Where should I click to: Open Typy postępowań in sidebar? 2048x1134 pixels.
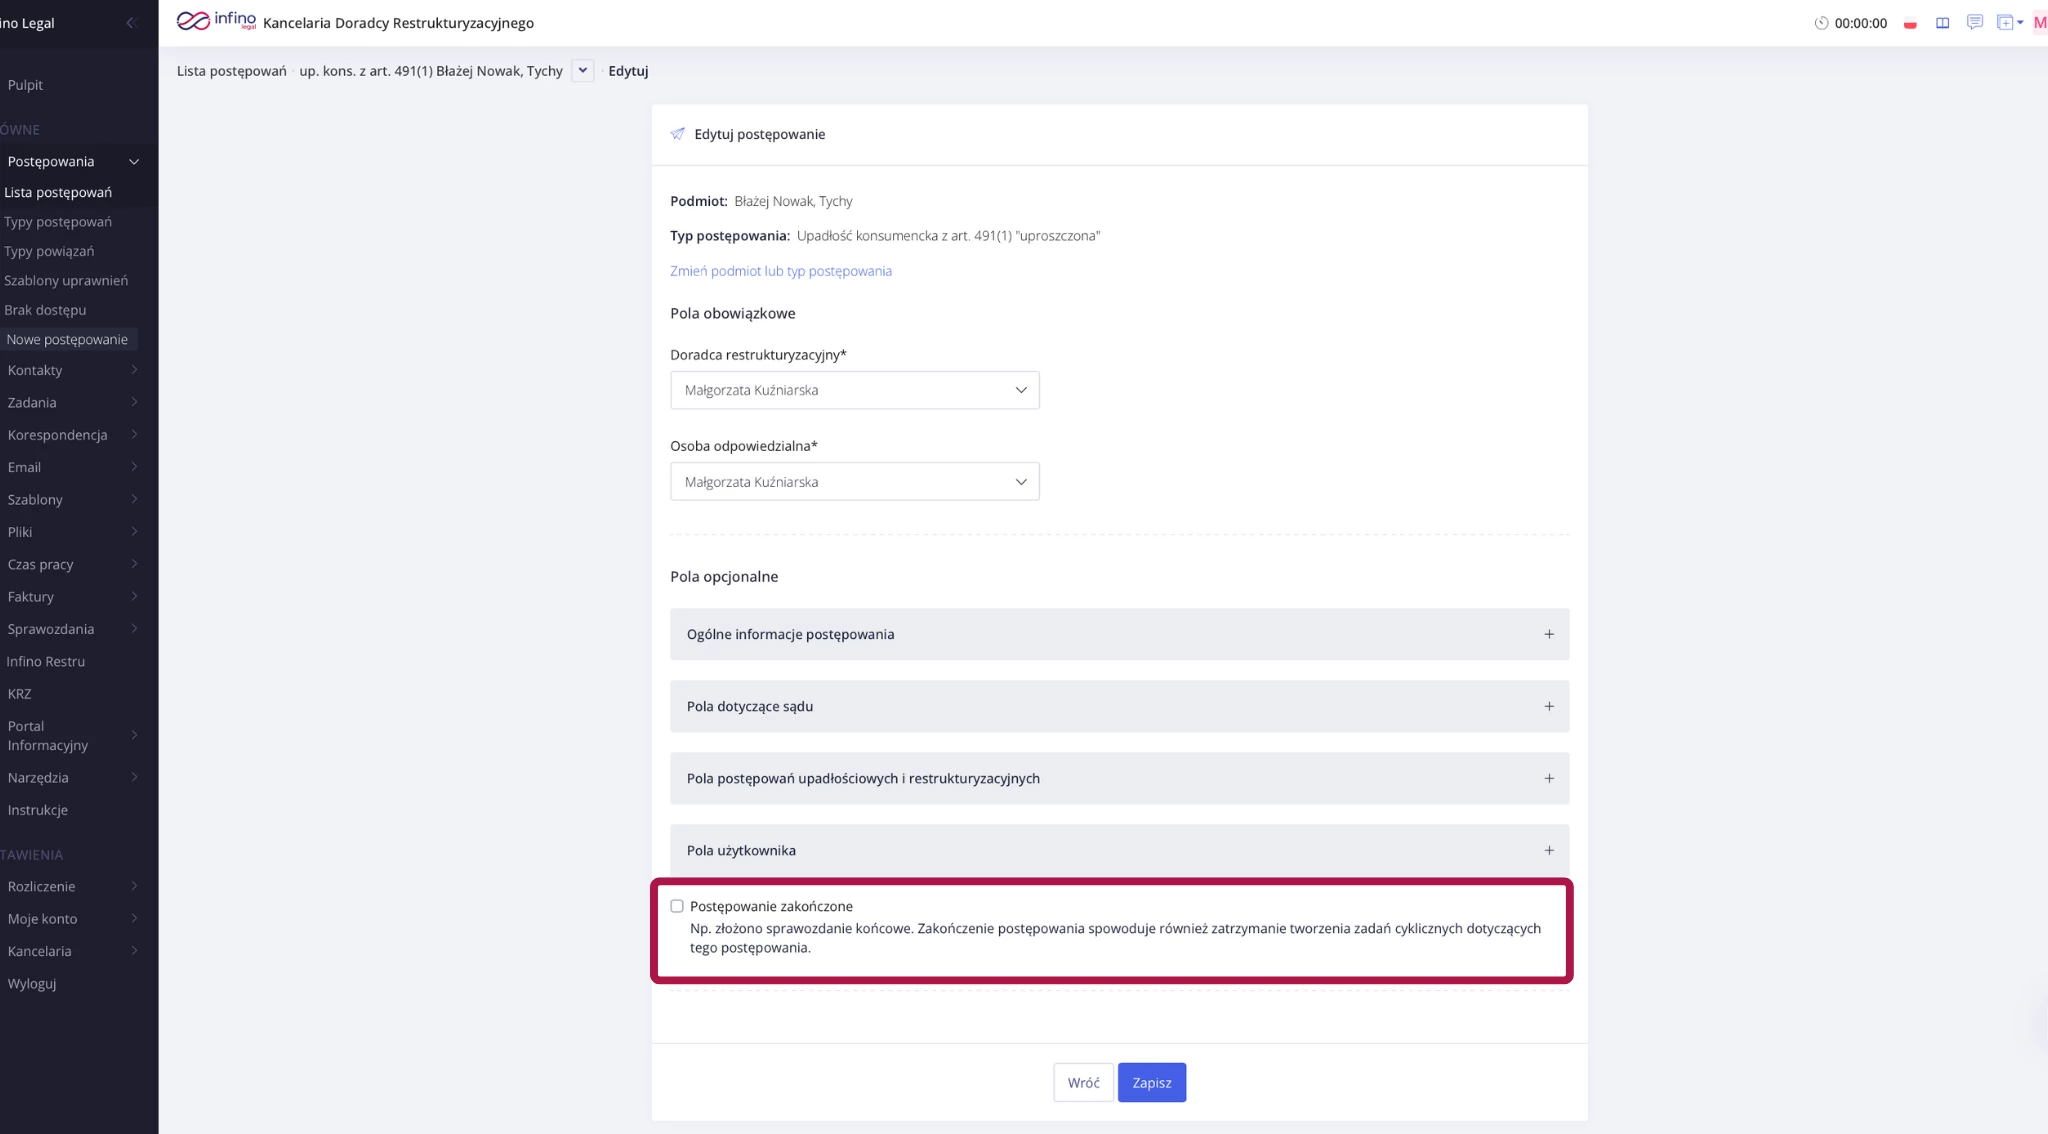[x=58, y=222]
